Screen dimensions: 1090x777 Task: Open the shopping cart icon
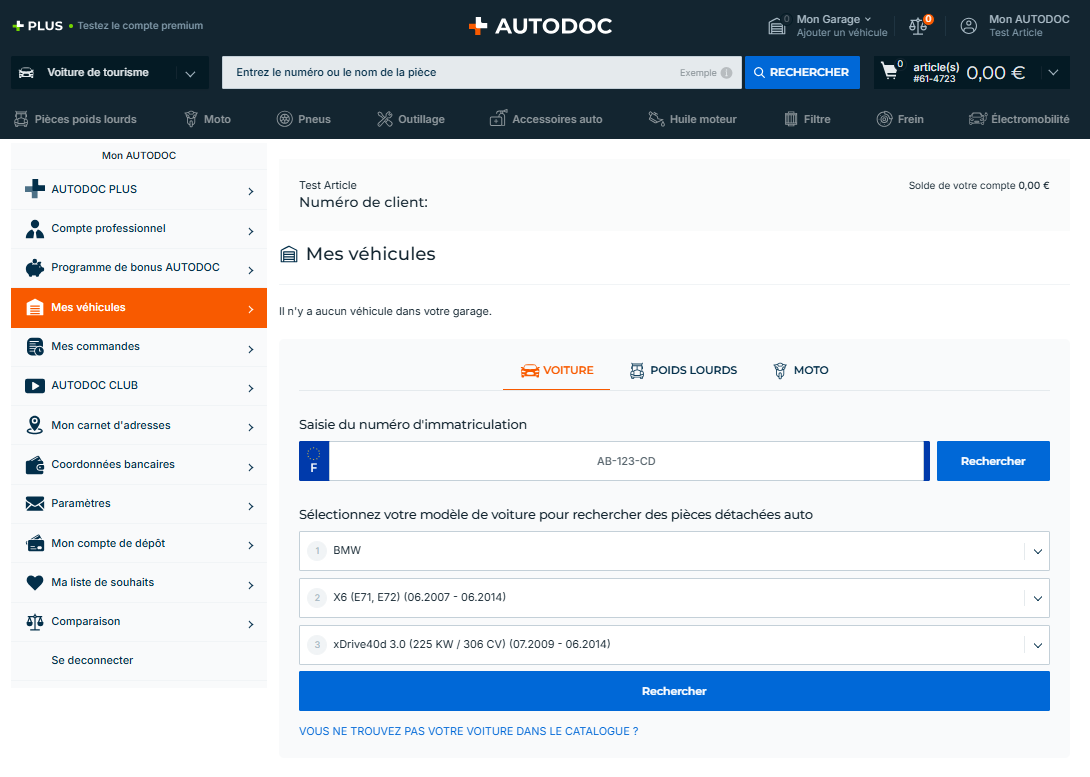click(x=889, y=72)
